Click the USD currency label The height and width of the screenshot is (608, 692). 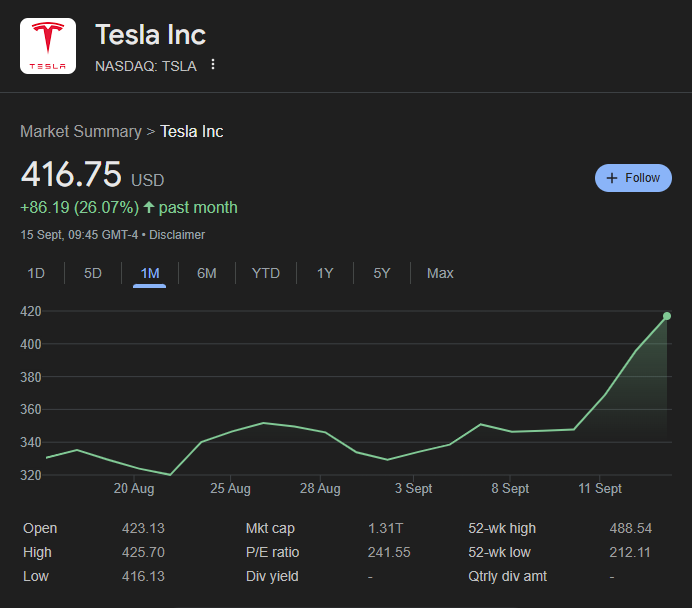click(x=147, y=180)
